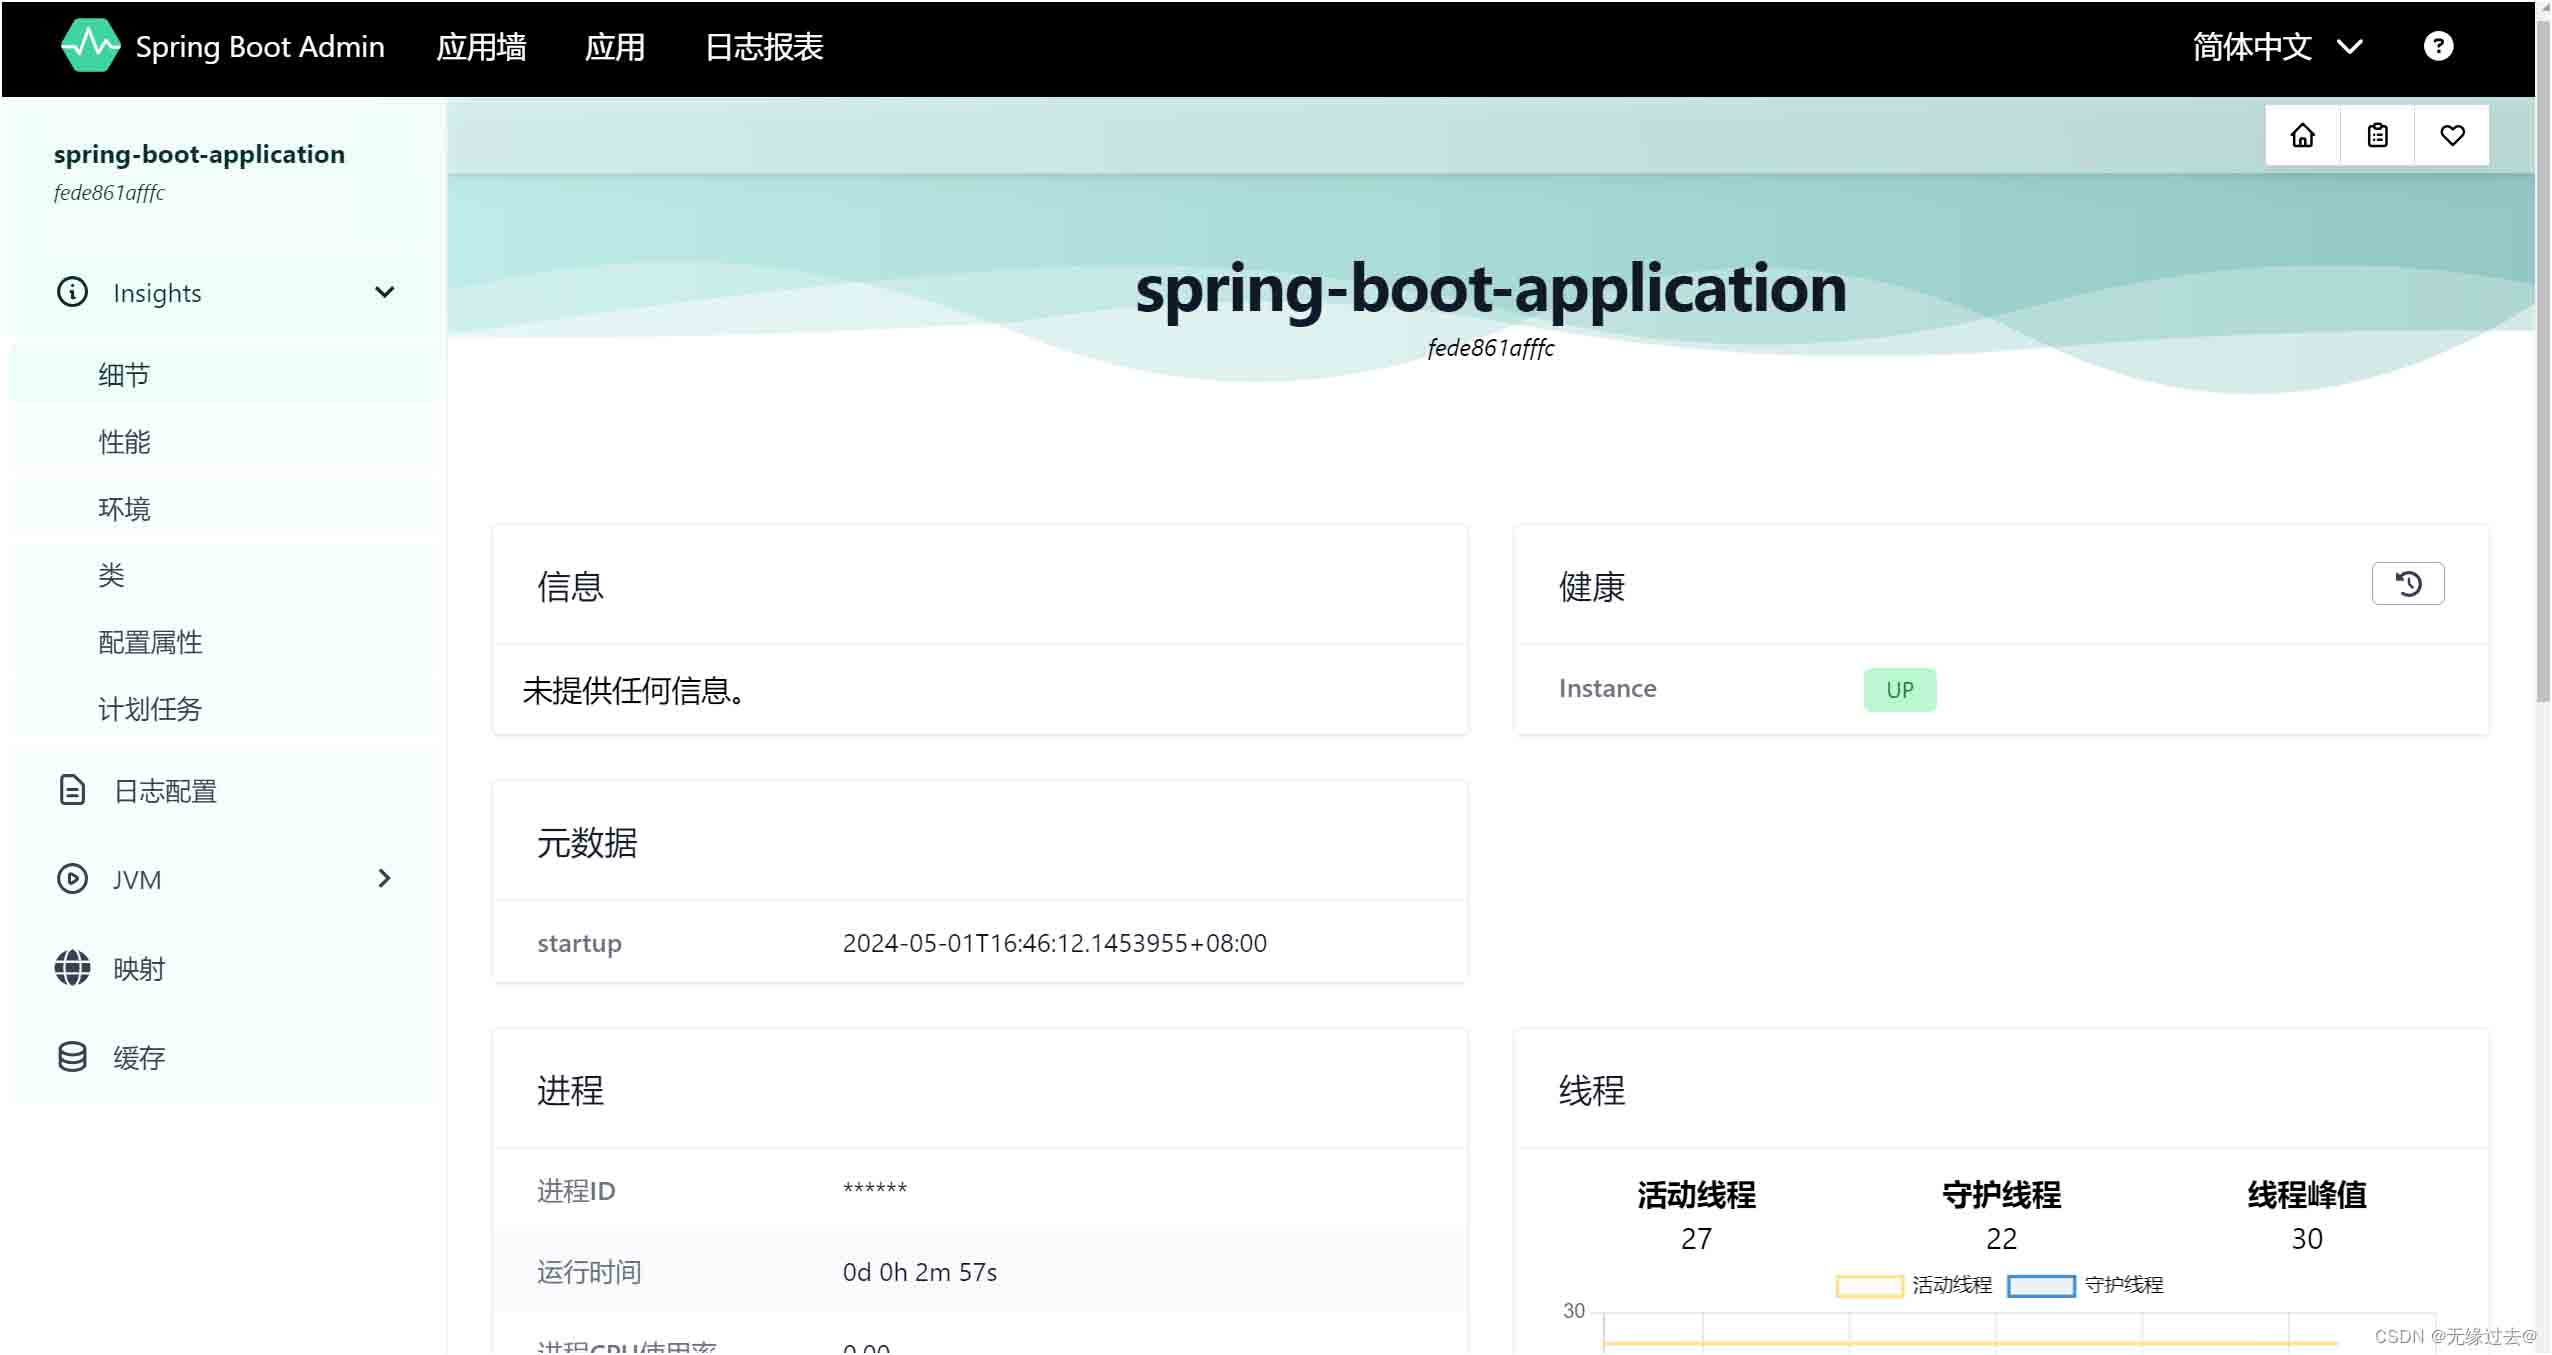Open the 应用墙 menu item
This screenshot has width=2552, height=1355.
(x=481, y=47)
